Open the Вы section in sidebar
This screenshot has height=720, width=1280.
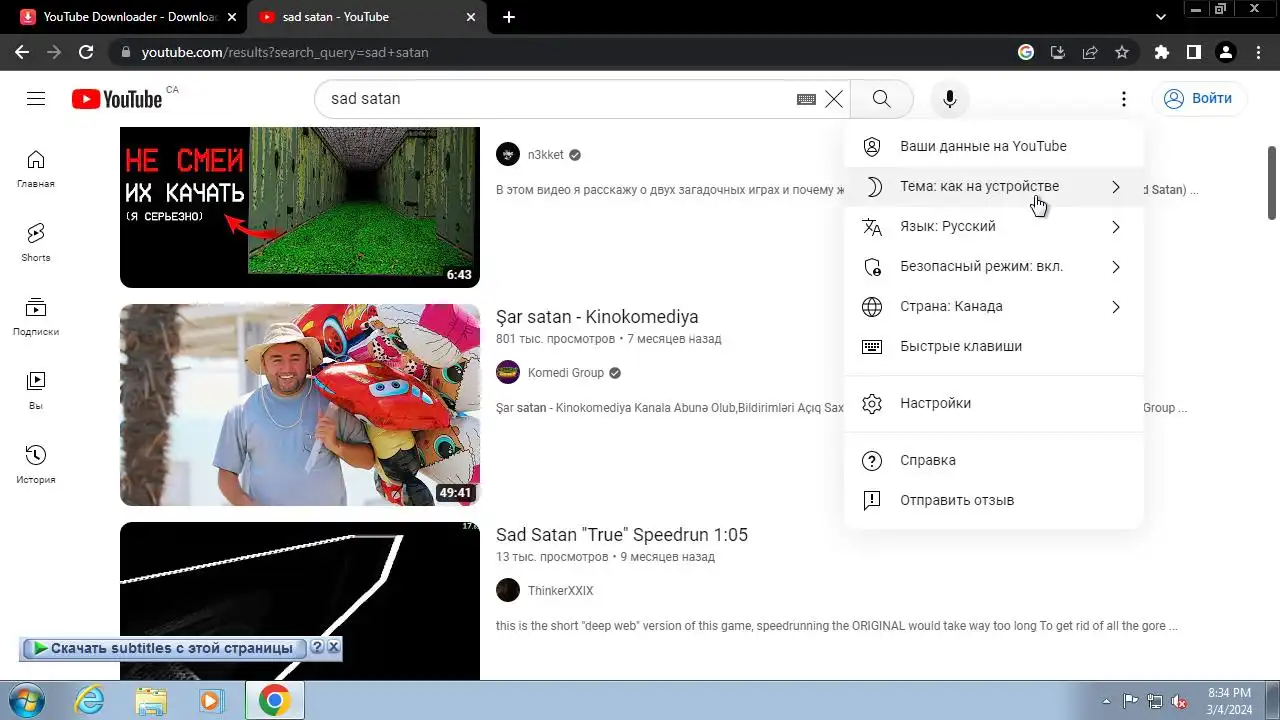36,391
